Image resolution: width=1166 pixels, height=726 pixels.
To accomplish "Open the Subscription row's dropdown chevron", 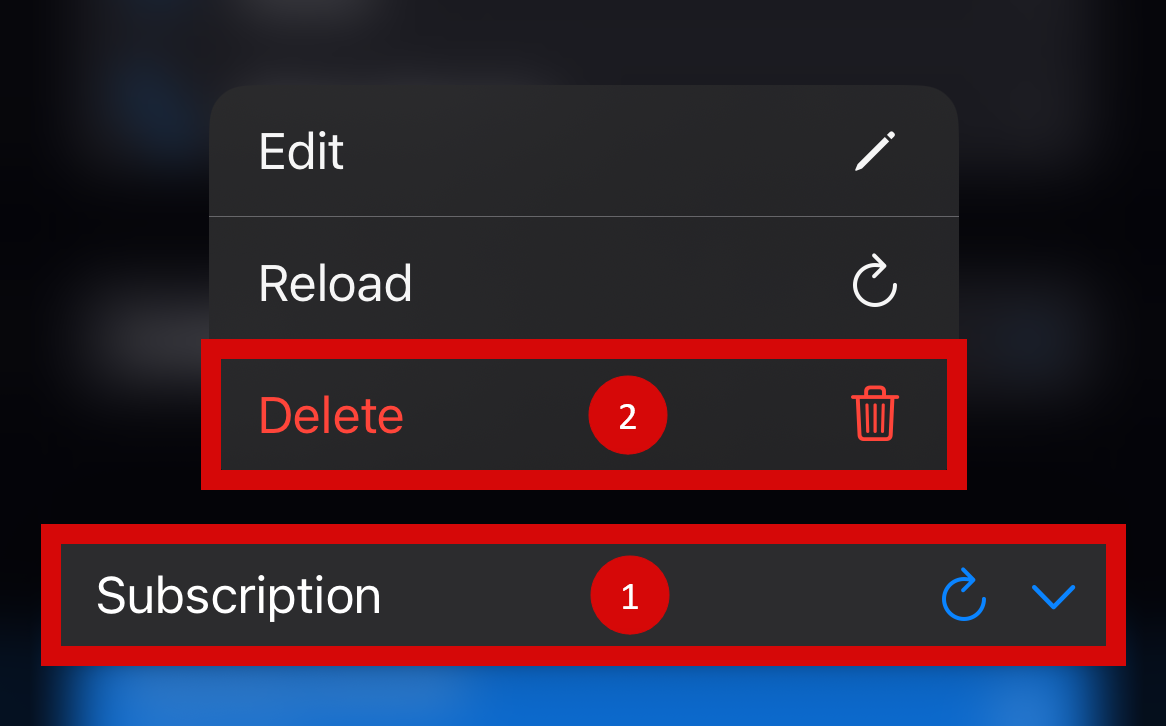I will click(1054, 597).
